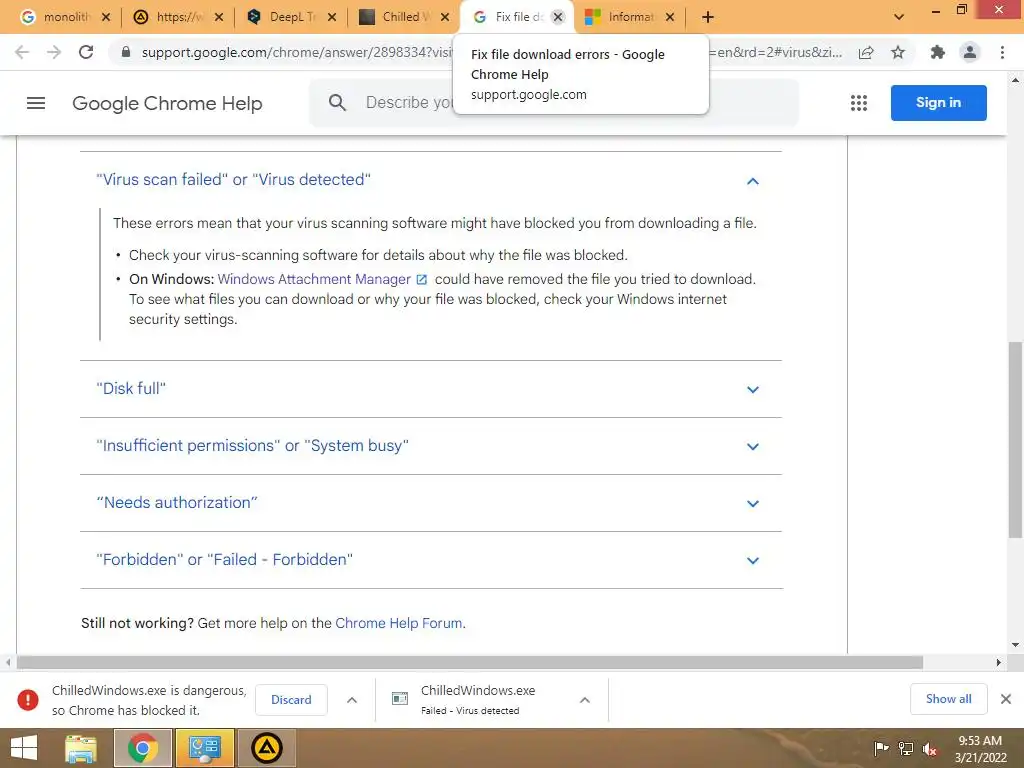This screenshot has height=768, width=1024.
Task: Reload the current page
Action: pos(86,52)
